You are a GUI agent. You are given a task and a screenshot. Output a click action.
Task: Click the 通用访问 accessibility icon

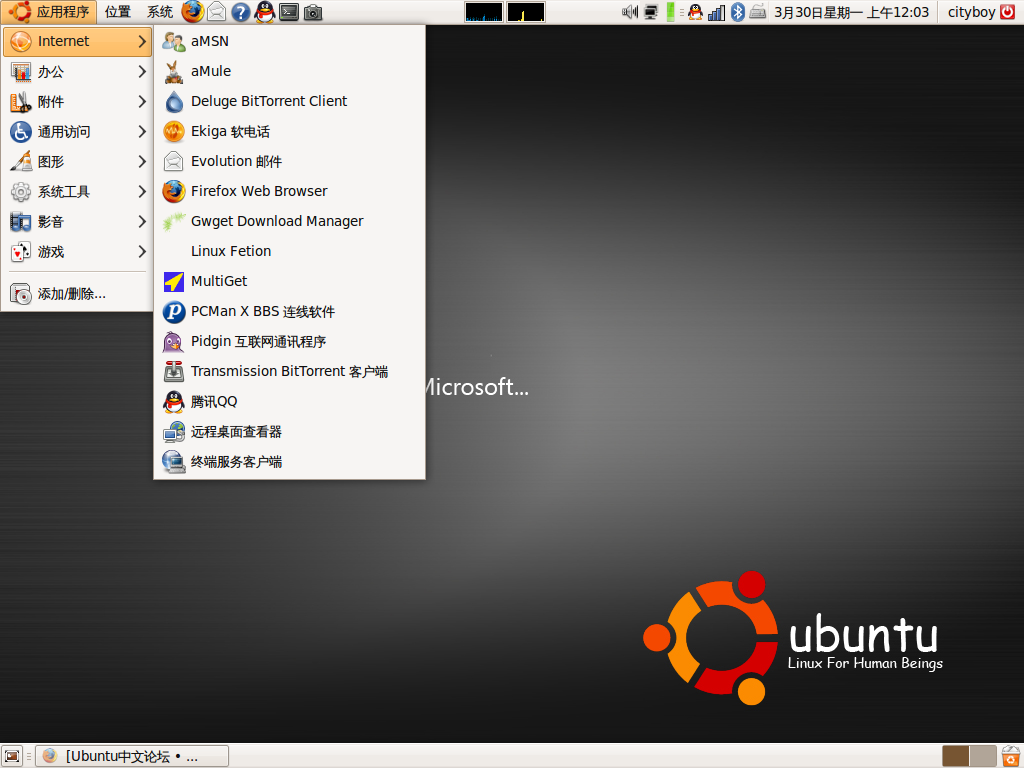(21, 132)
